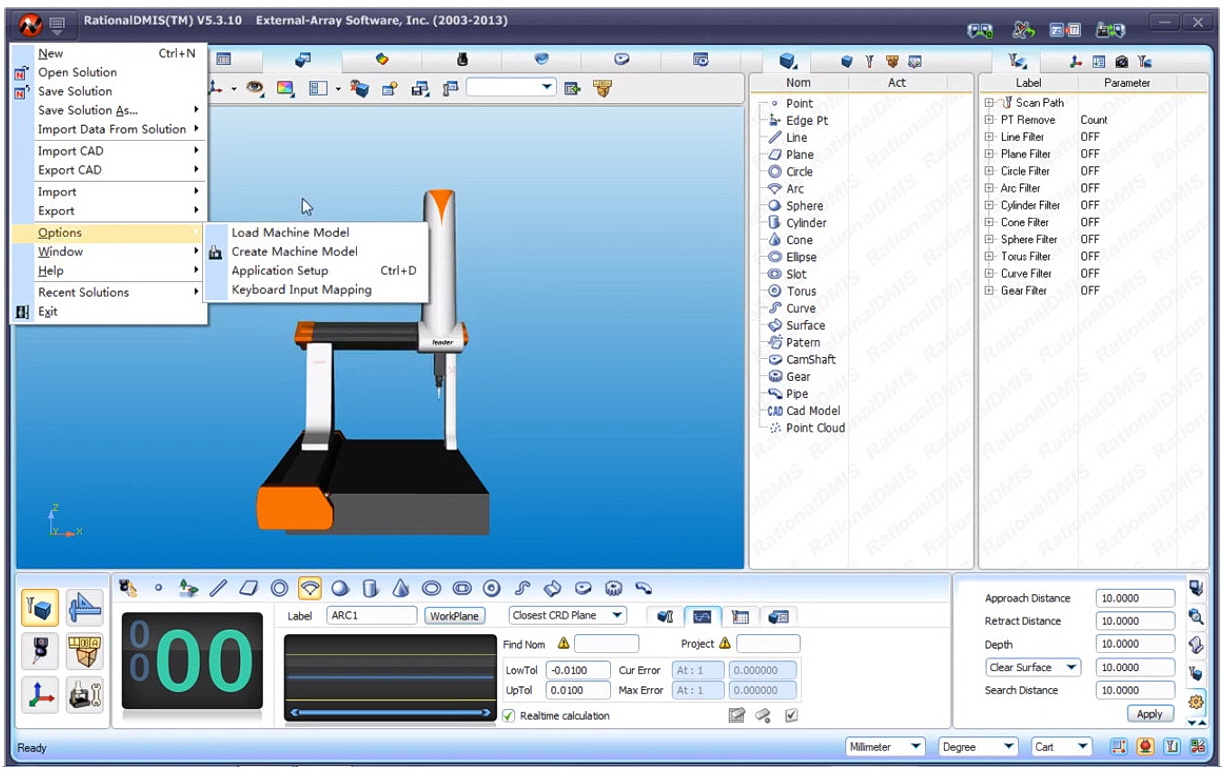Select the Plane tool in bottom feature toolbar
Image resolution: width=1224 pixels, height=774 pixels.
(x=249, y=588)
